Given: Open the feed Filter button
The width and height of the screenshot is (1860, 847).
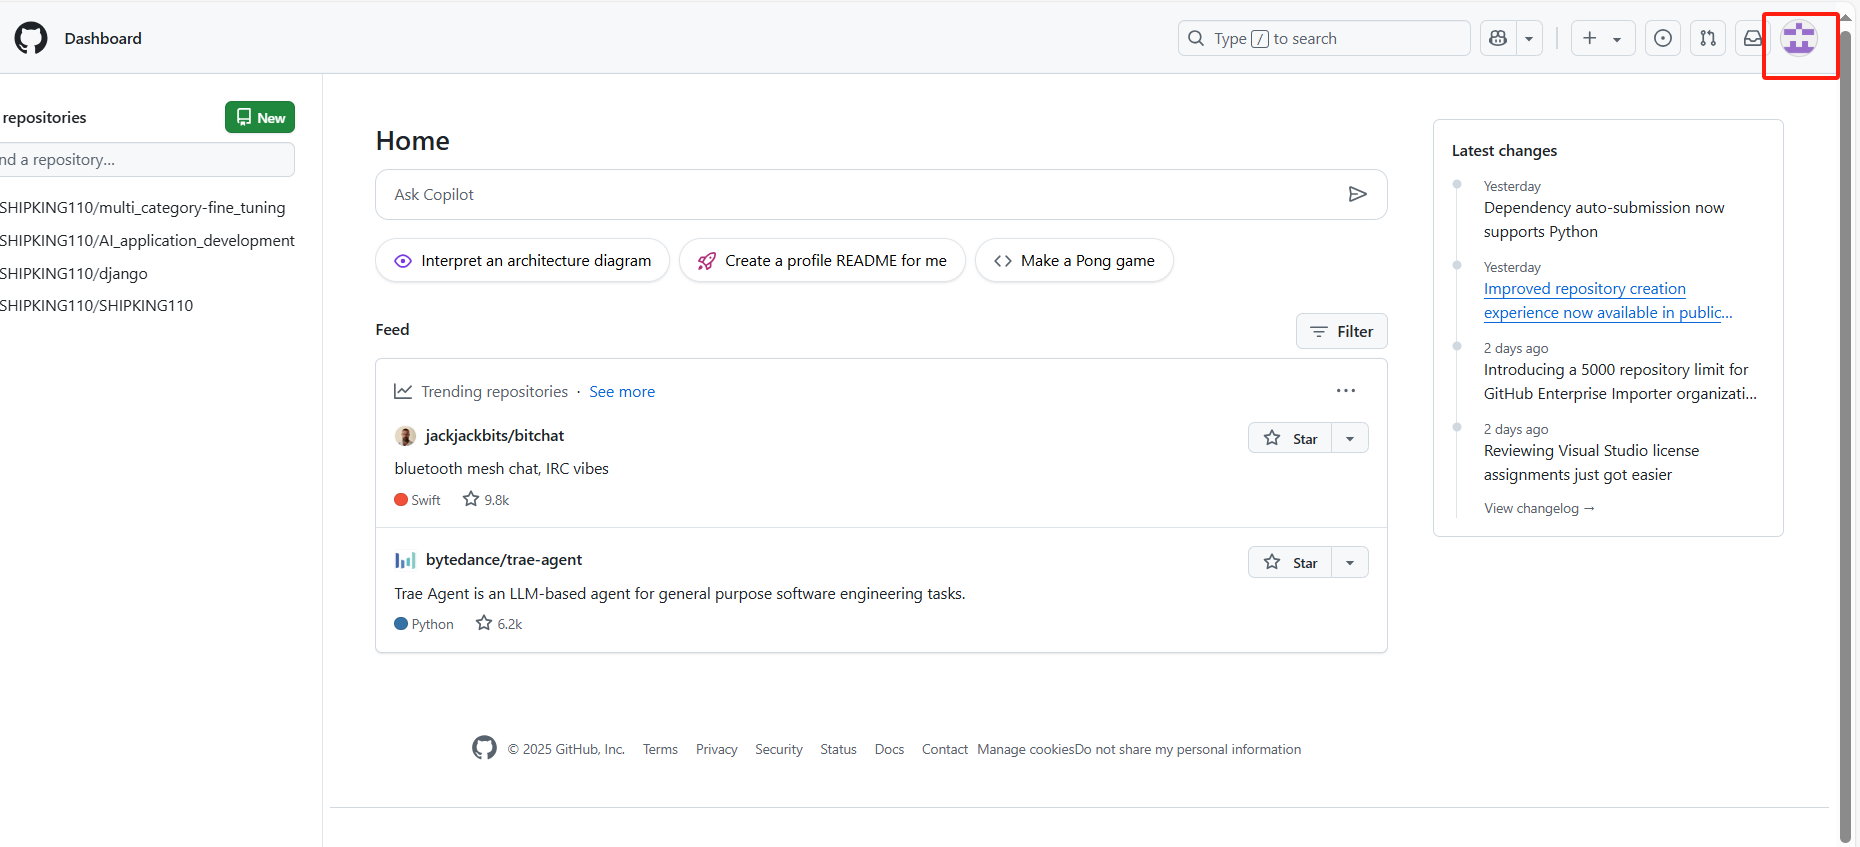Looking at the screenshot, I should [1341, 331].
